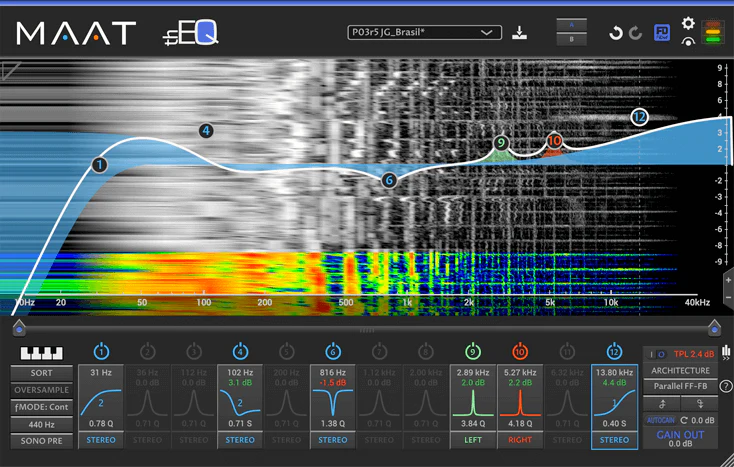Click the blue FU Fidef icon
The image size is (734, 467).
661,33
